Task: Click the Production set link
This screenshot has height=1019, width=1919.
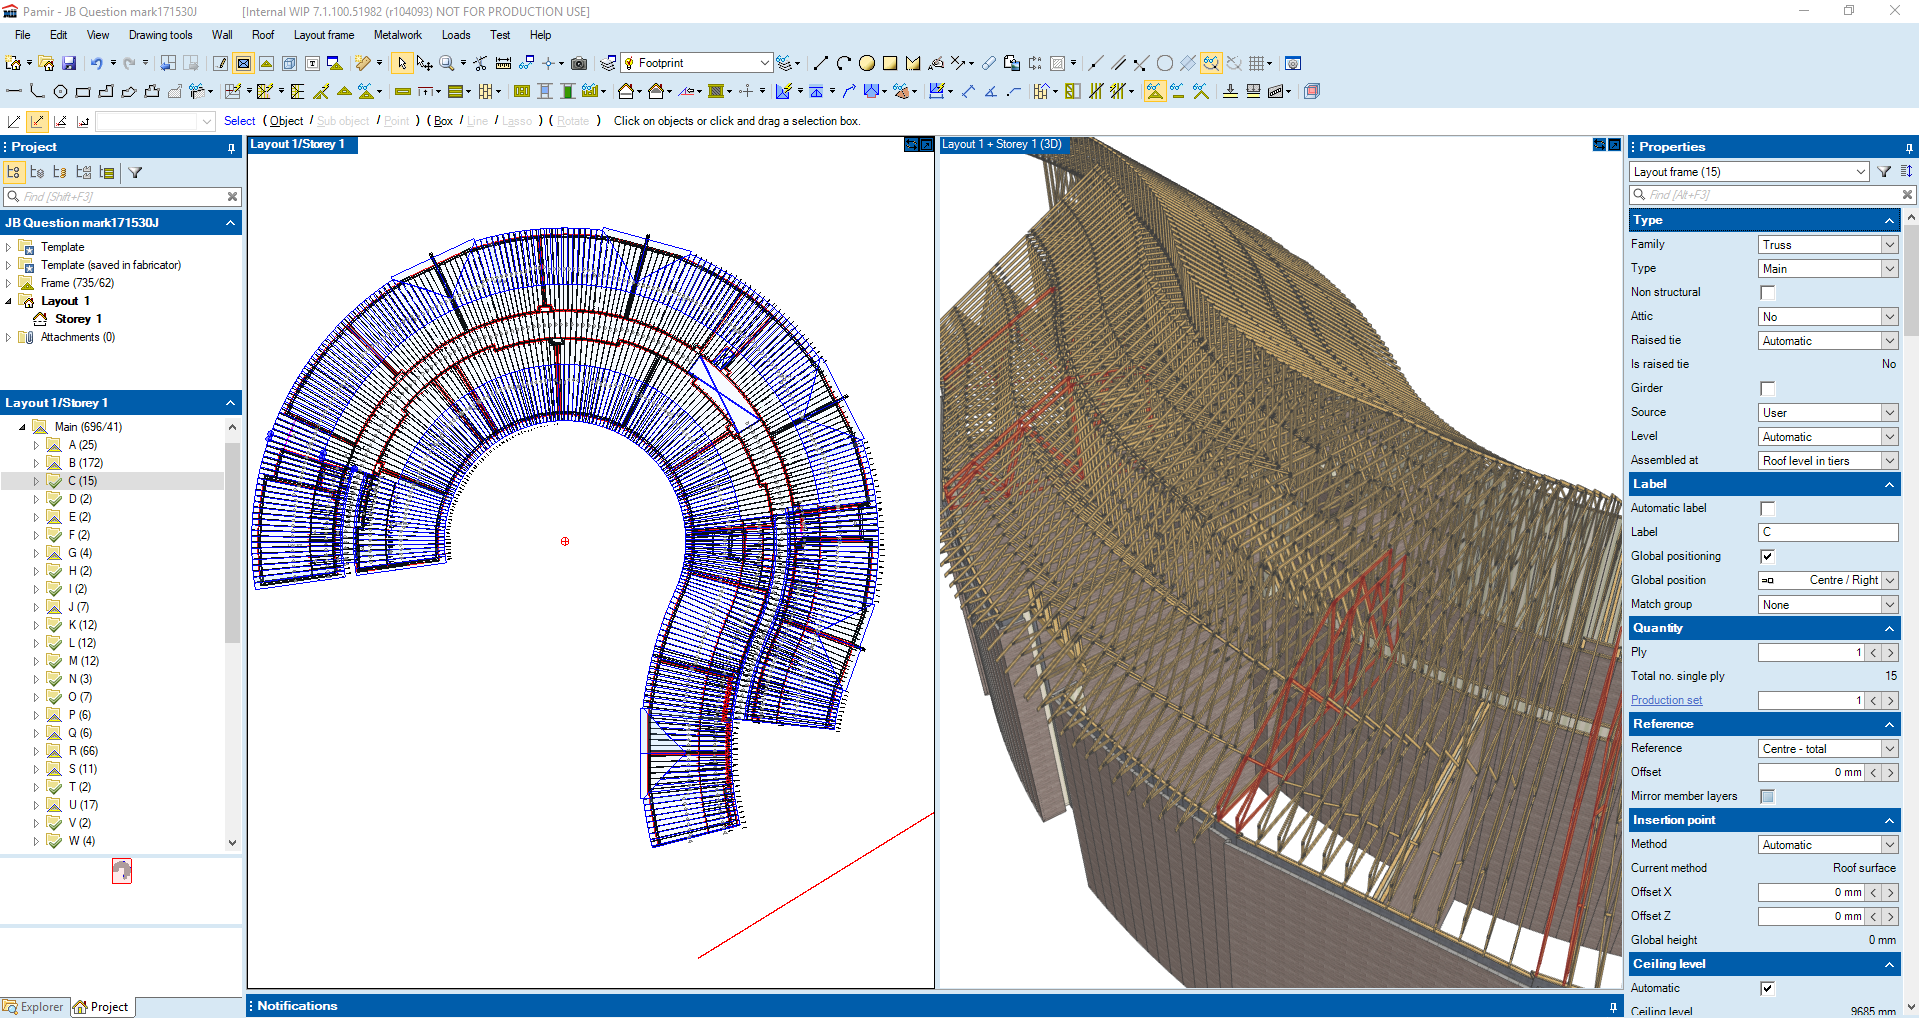Action: coord(1666,700)
